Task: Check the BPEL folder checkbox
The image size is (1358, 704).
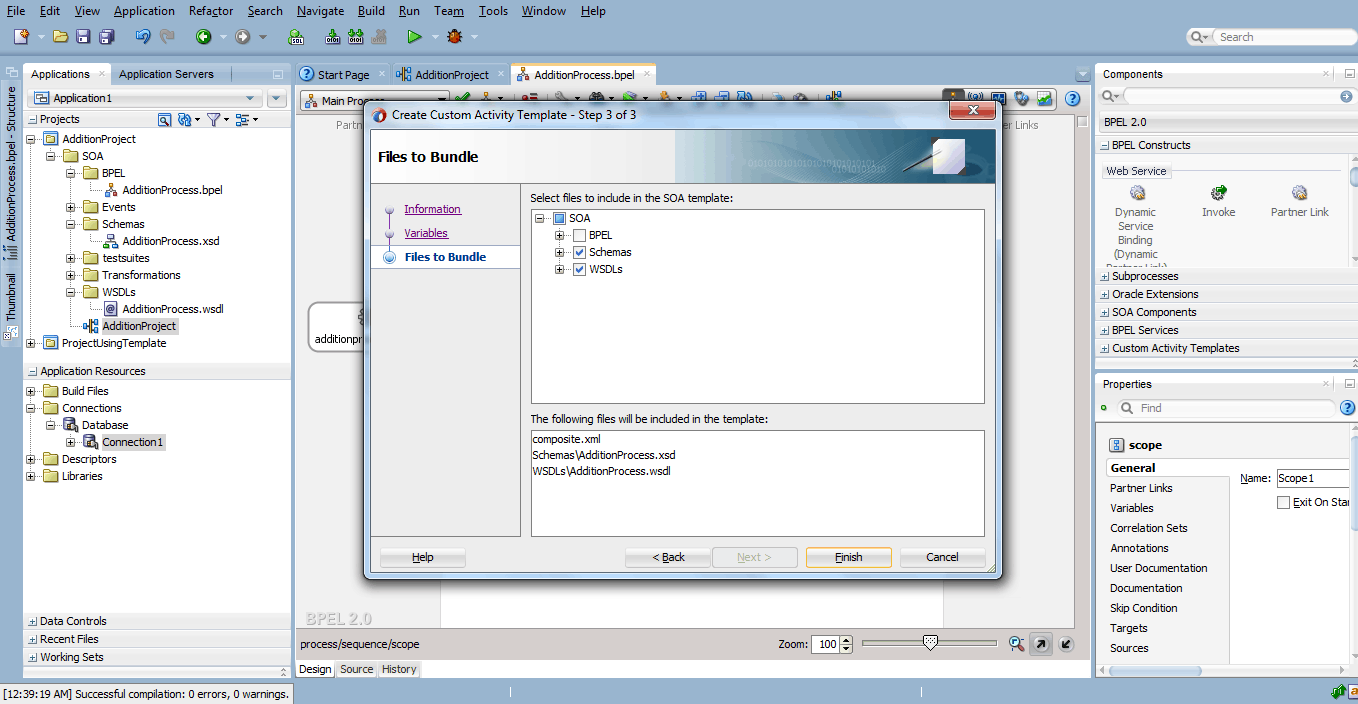Action: tap(579, 235)
